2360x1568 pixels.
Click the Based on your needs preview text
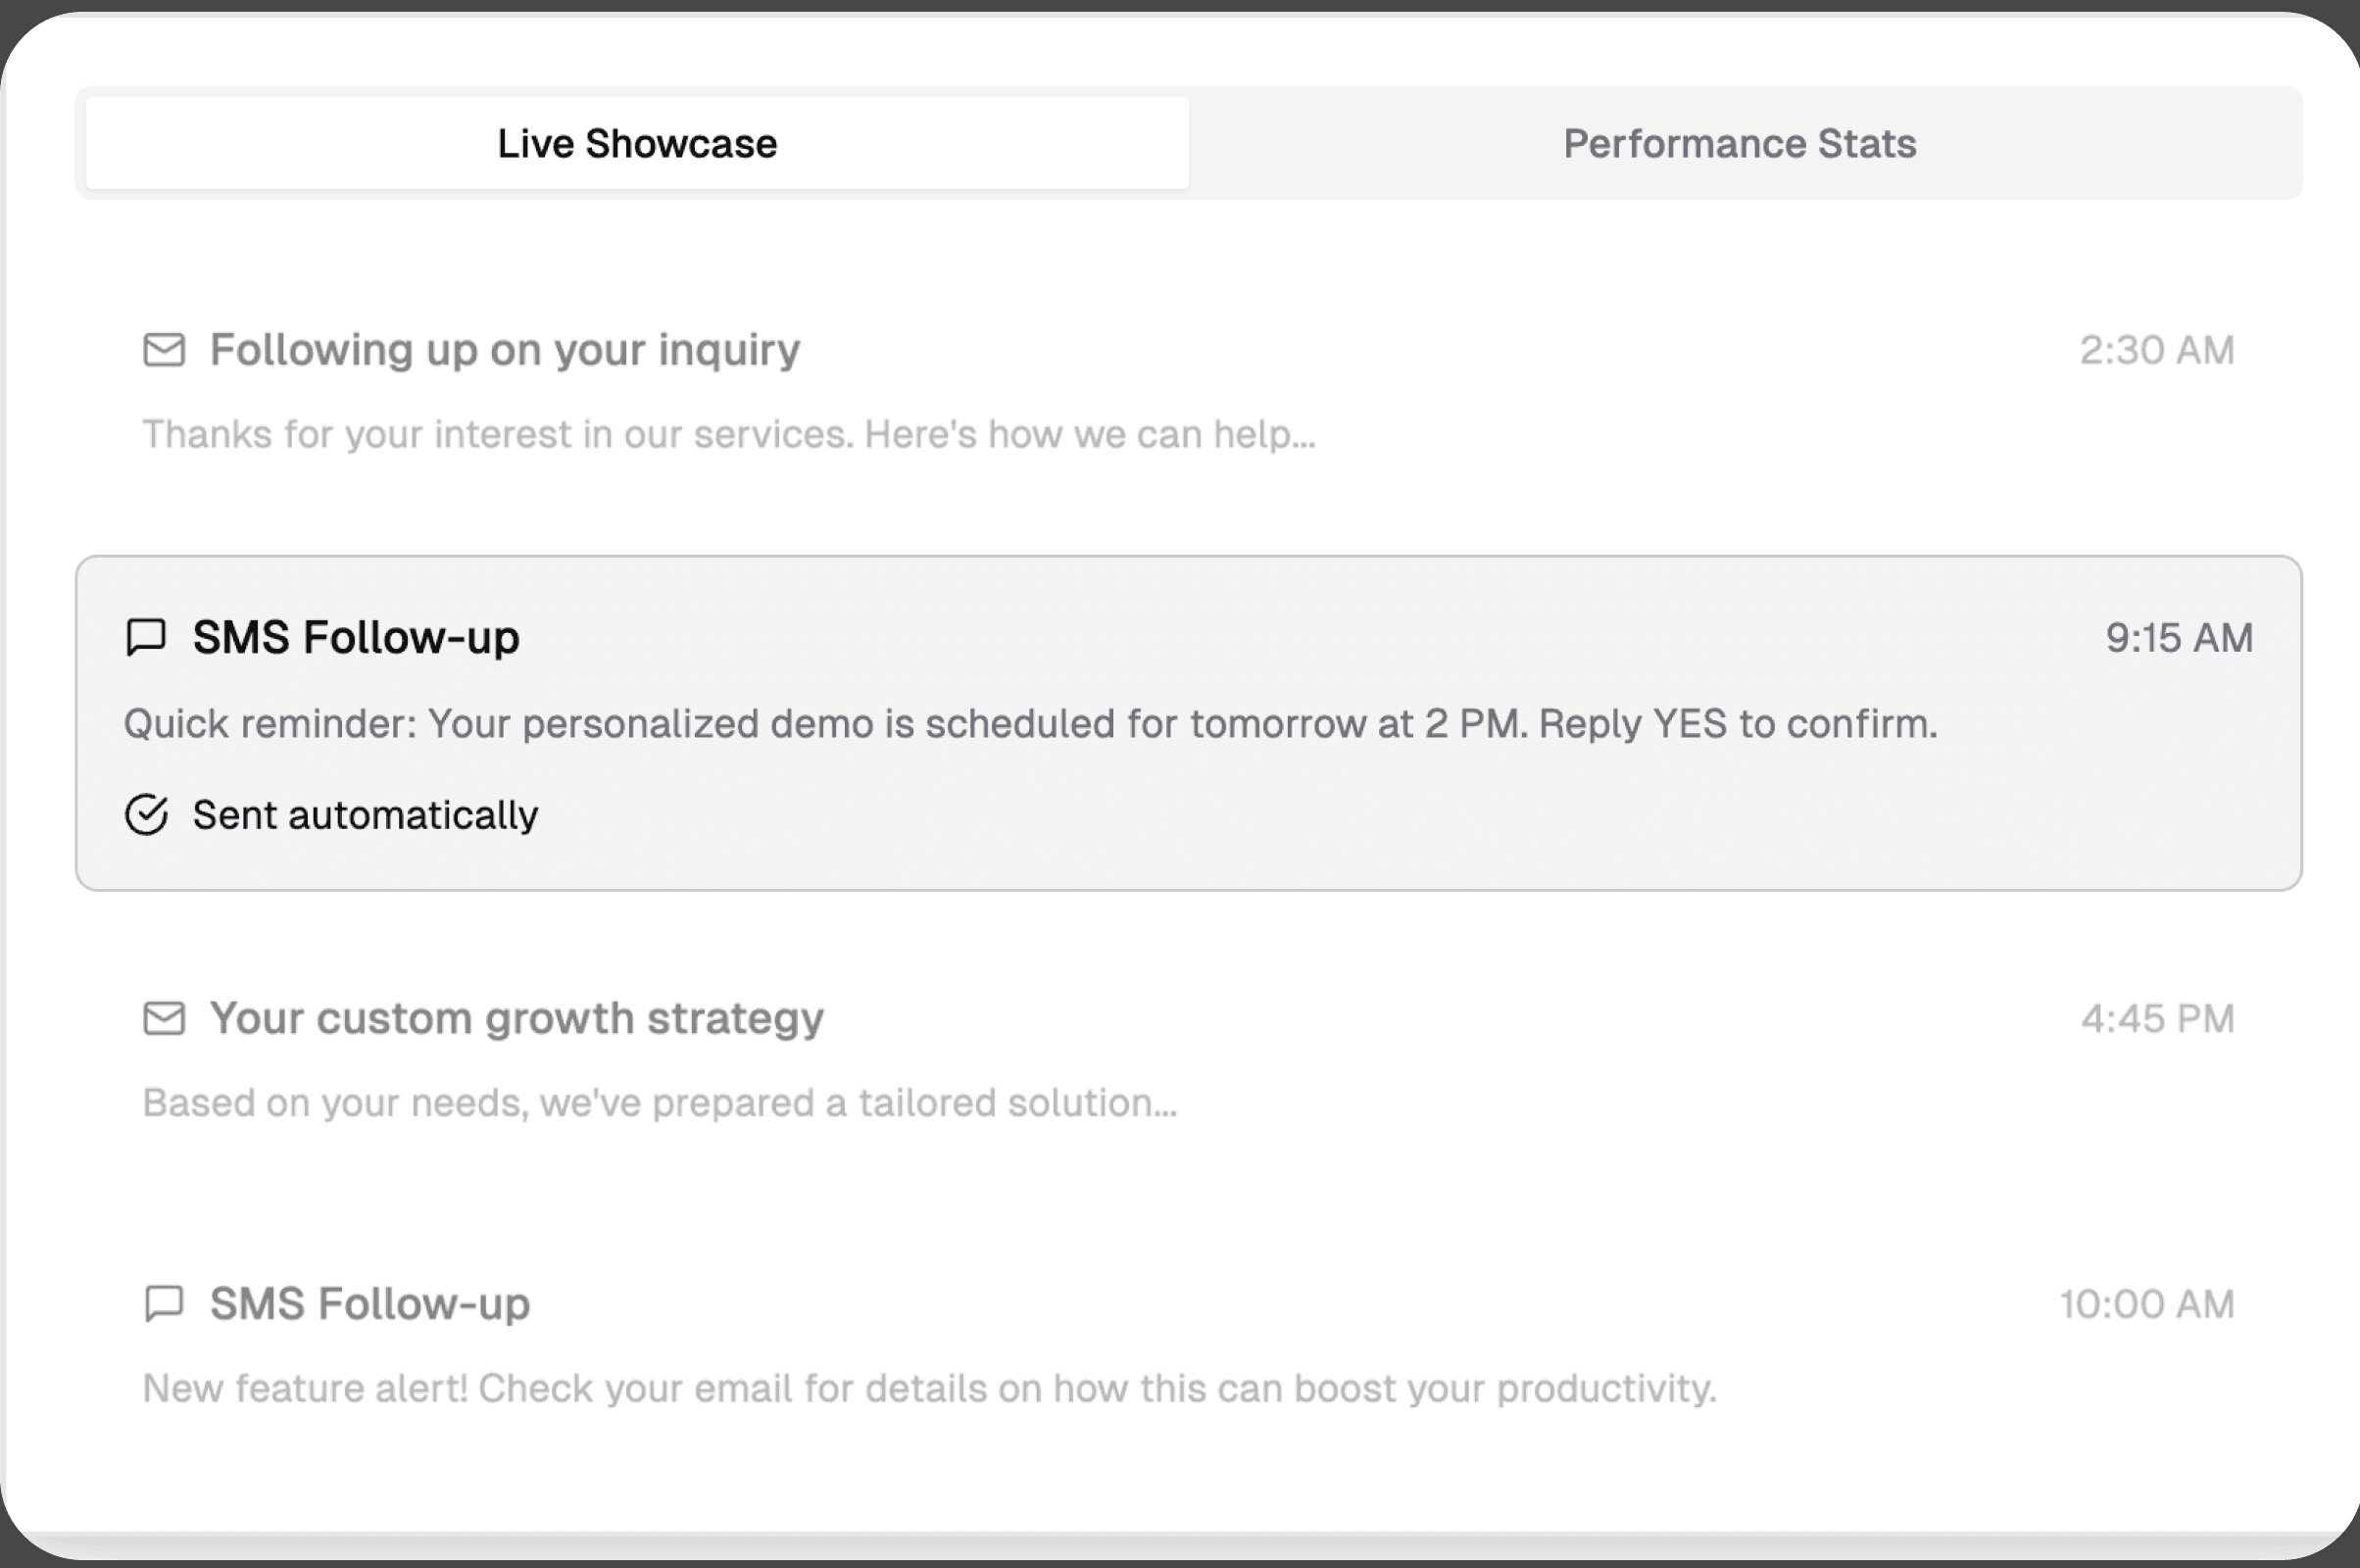point(660,1102)
